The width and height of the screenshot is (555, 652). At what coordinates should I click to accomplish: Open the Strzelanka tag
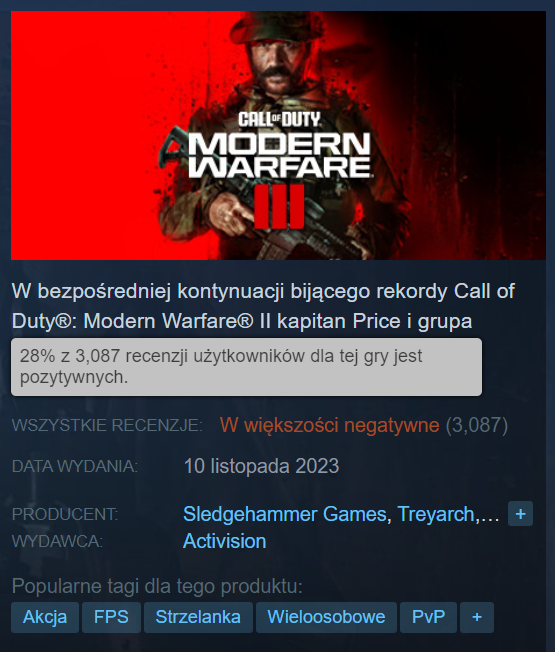(198, 617)
